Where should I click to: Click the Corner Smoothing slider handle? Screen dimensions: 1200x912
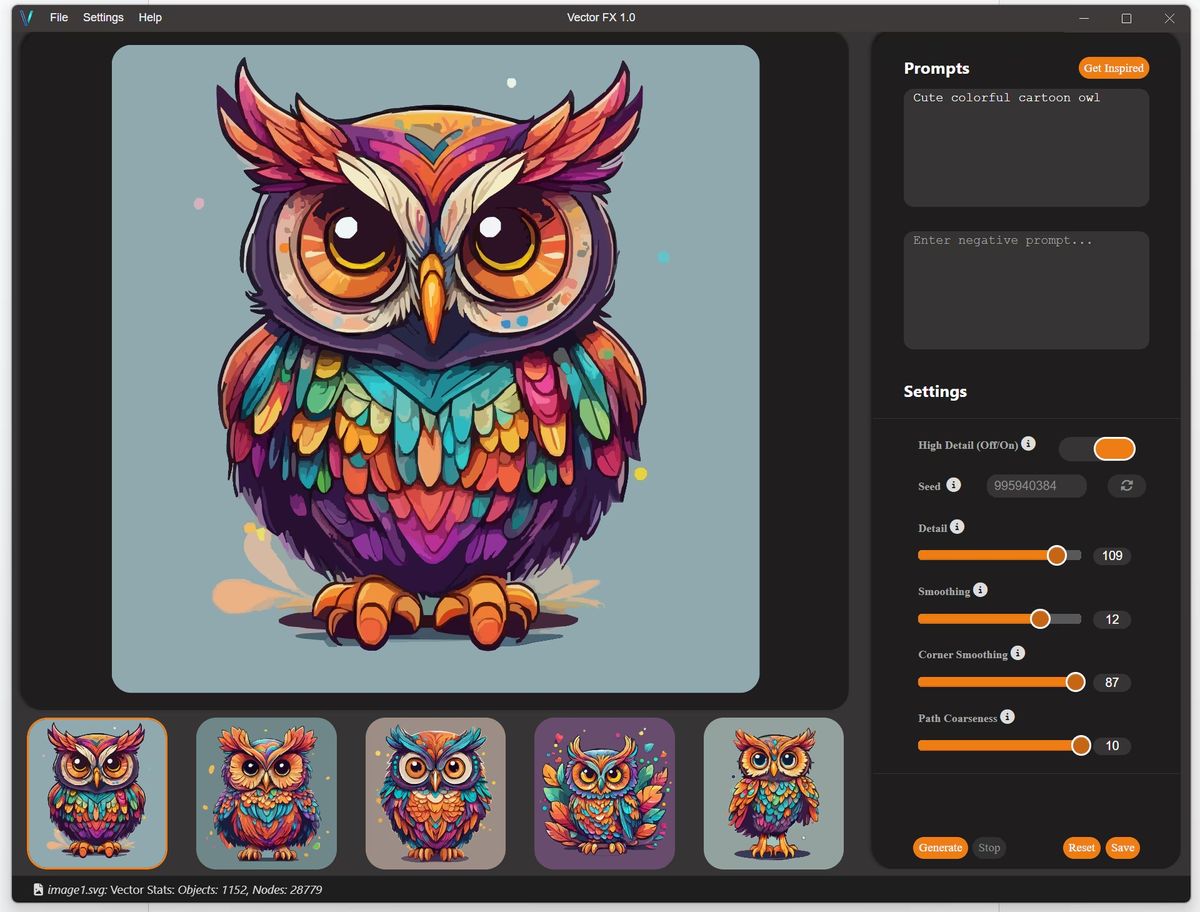[x=1075, y=682]
